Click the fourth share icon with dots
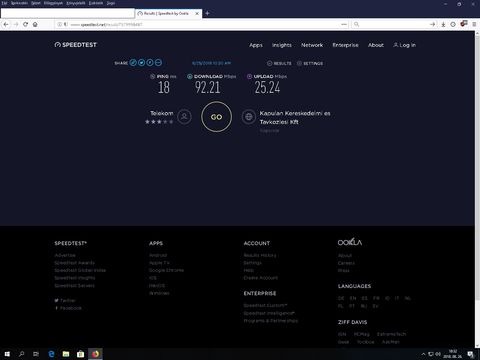Screen dimensions: 480x360 pos(158,63)
